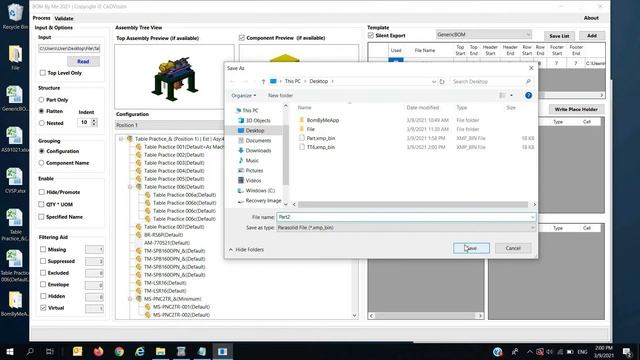Enable Specified Name checkbox
This screenshot has height=360, width=640.
42,217
